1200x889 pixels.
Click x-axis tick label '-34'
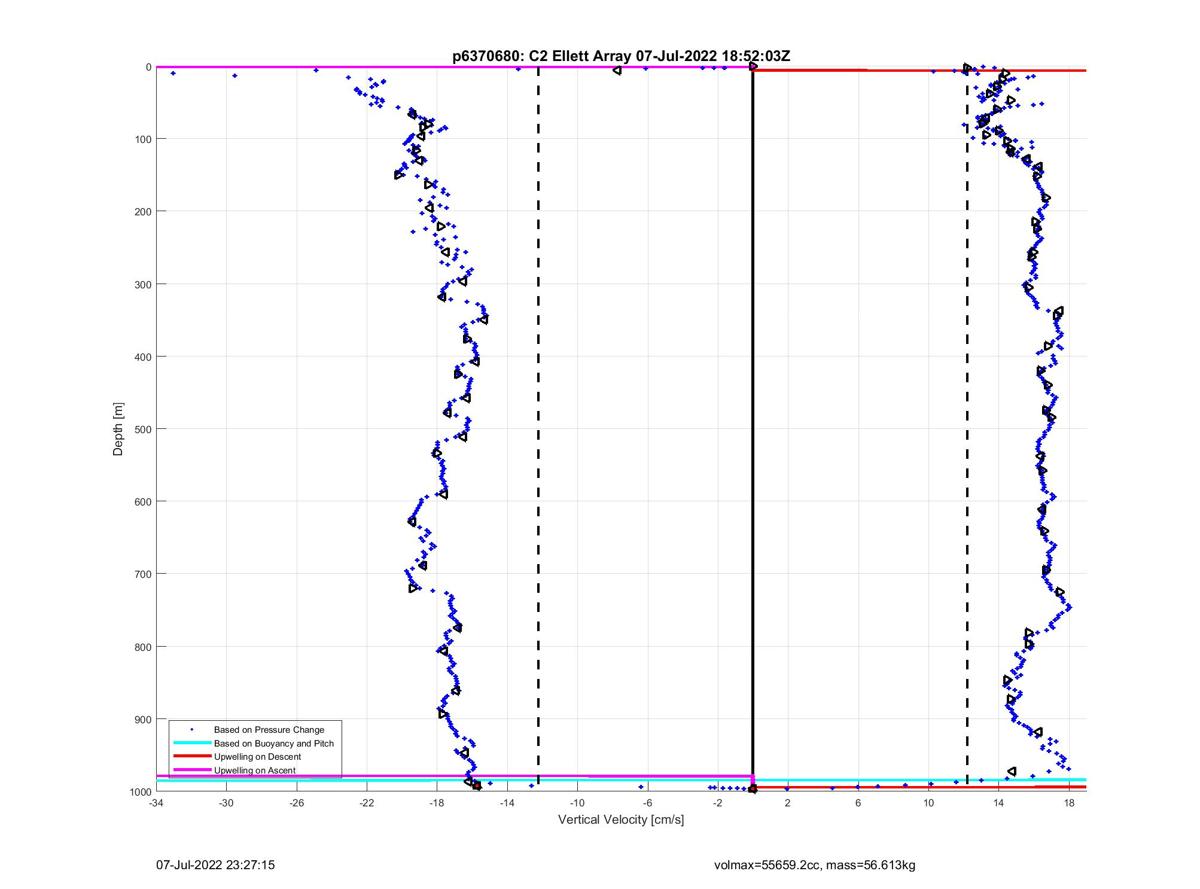pyautogui.click(x=156, y=803)
